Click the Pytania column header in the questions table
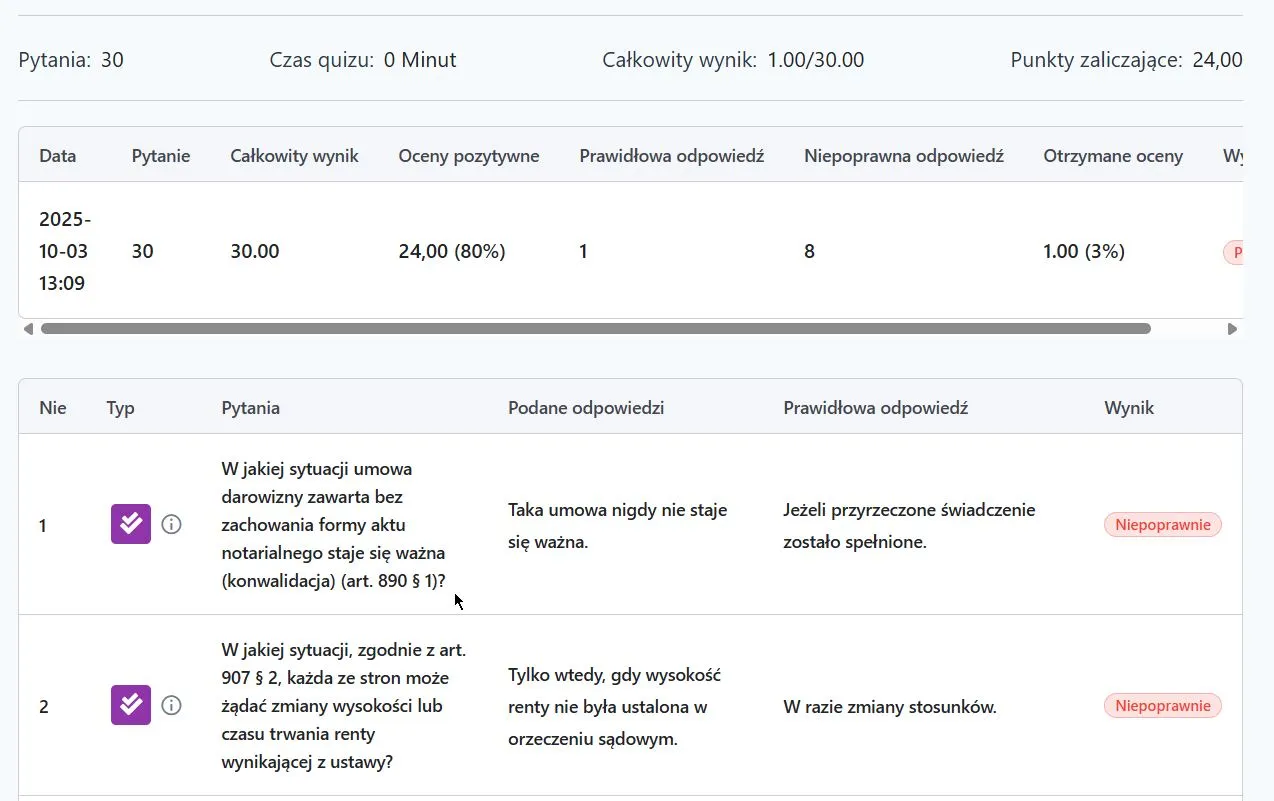1274x801 pixels. pyautogui.click(x=250, y=408)
